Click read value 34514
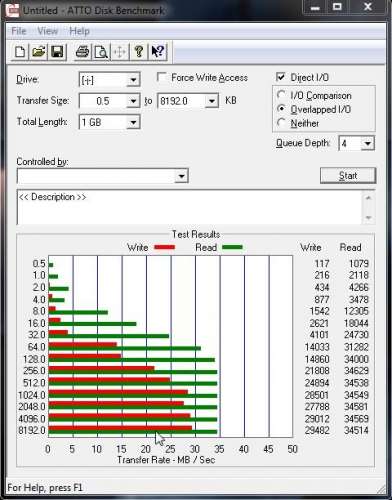The image size is (392, 500). coord(356,430)
